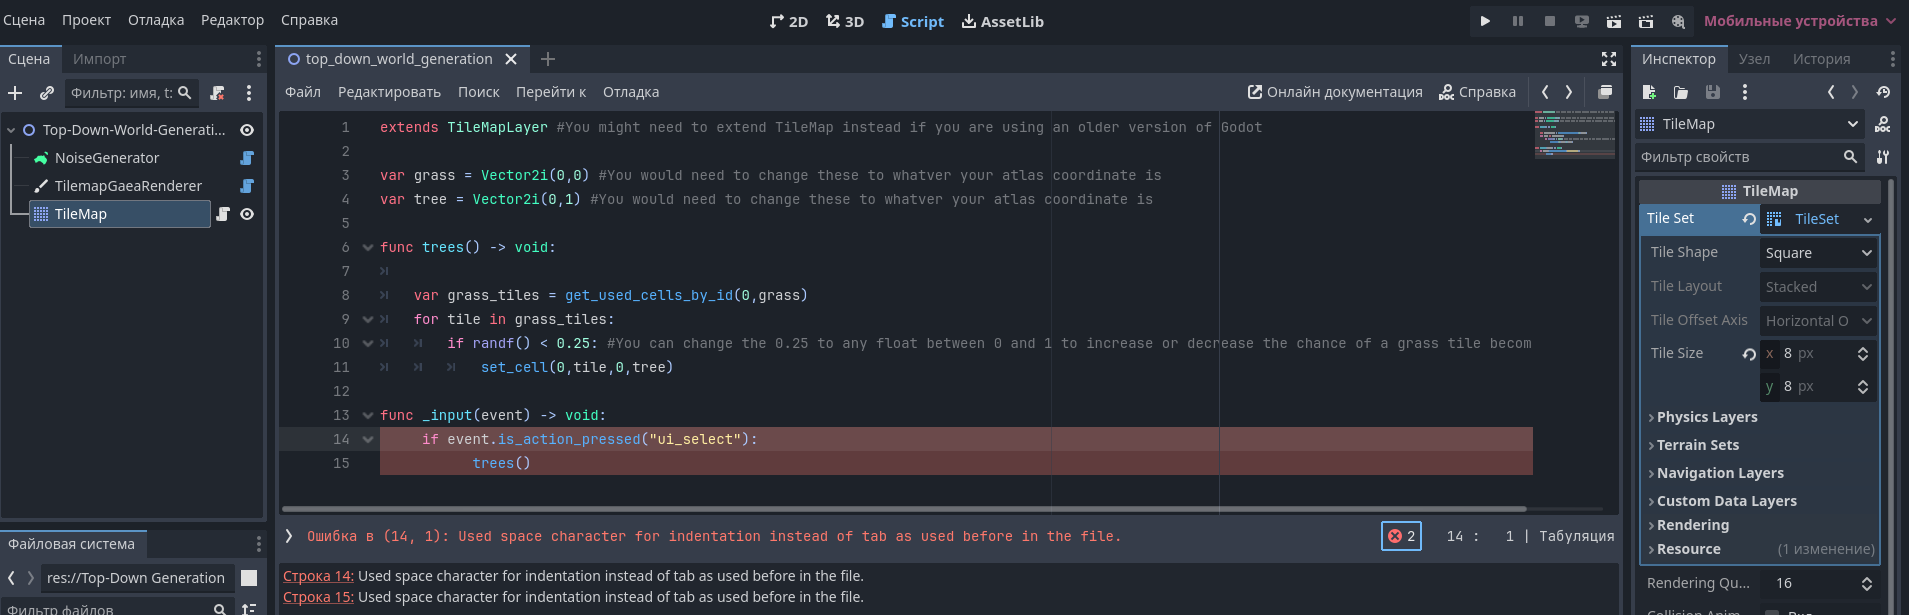Open the script attached to TilemapGaeaRenderer
1909x615 pixels.
(247, 186)
